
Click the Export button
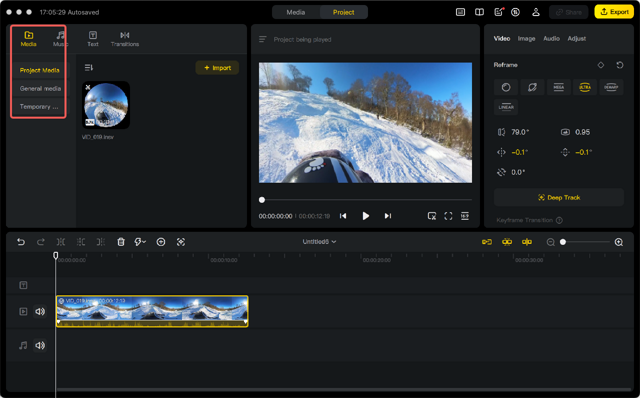(x=614, y=12)
